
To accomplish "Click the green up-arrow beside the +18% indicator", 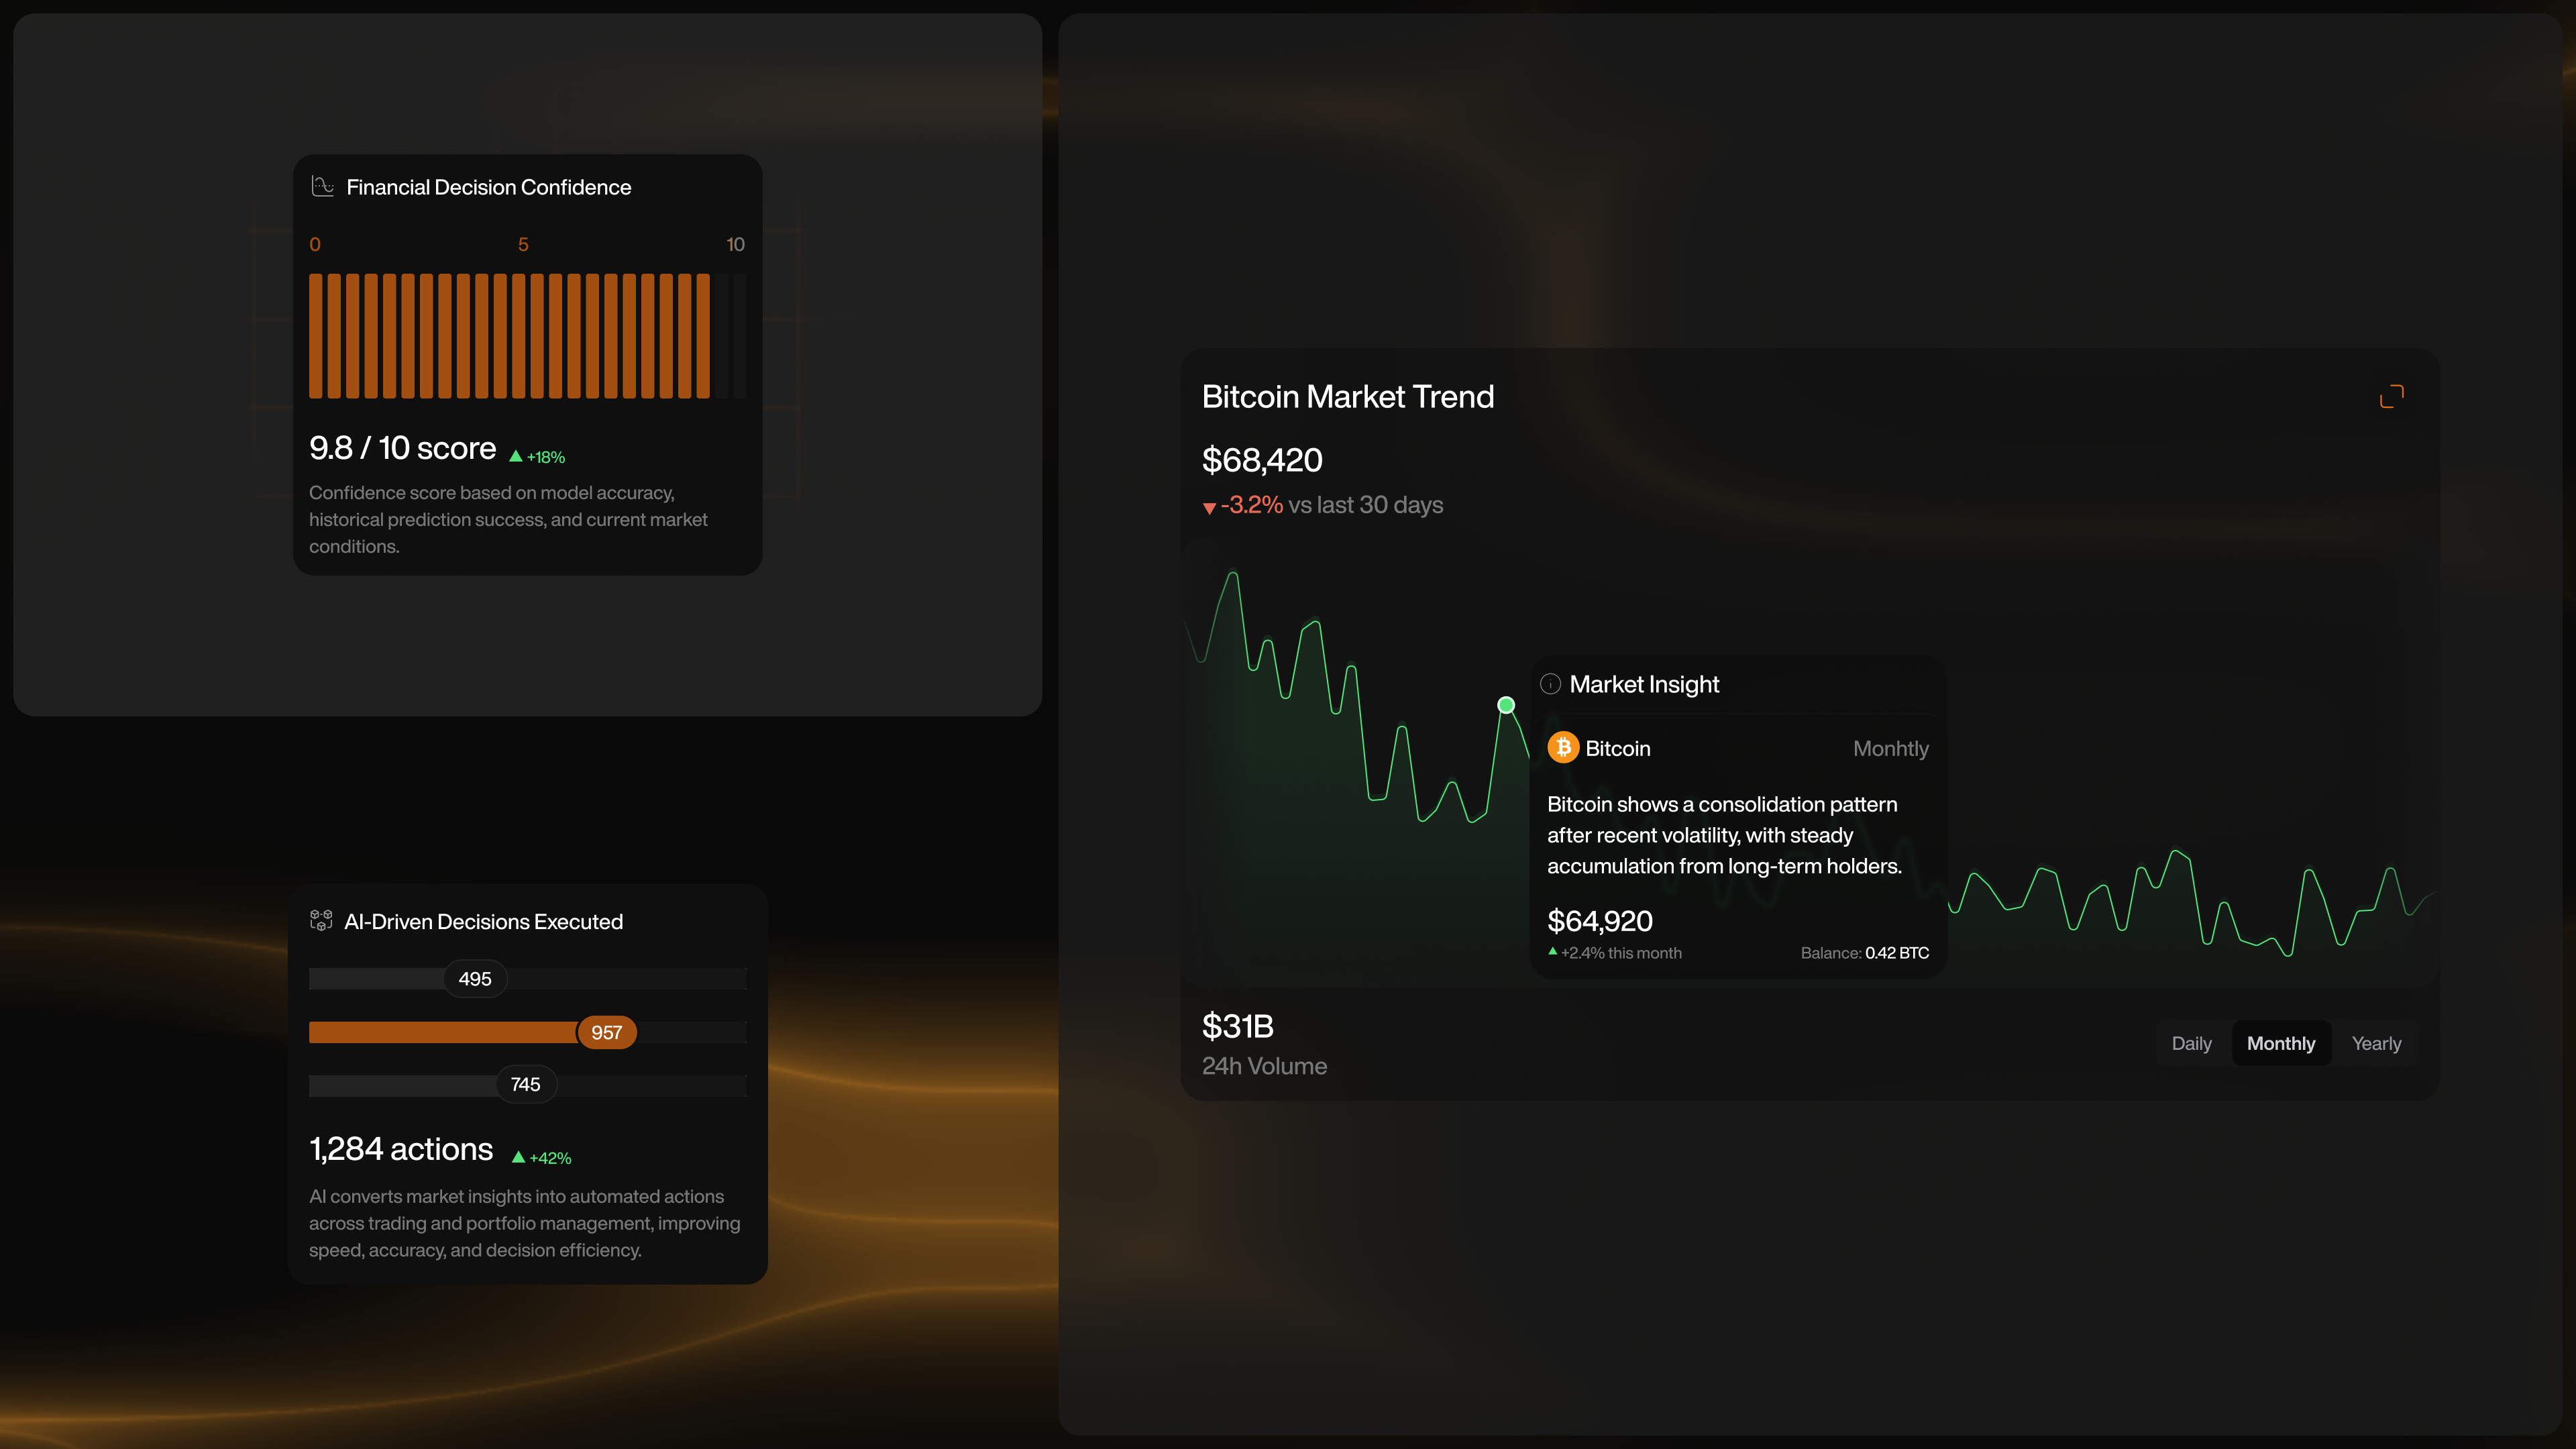I will tap(515, 456).
